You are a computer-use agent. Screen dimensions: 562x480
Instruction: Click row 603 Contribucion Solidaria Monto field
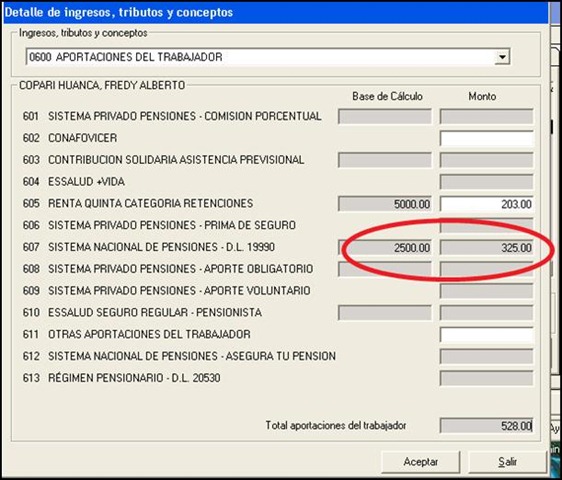(486, 160)
